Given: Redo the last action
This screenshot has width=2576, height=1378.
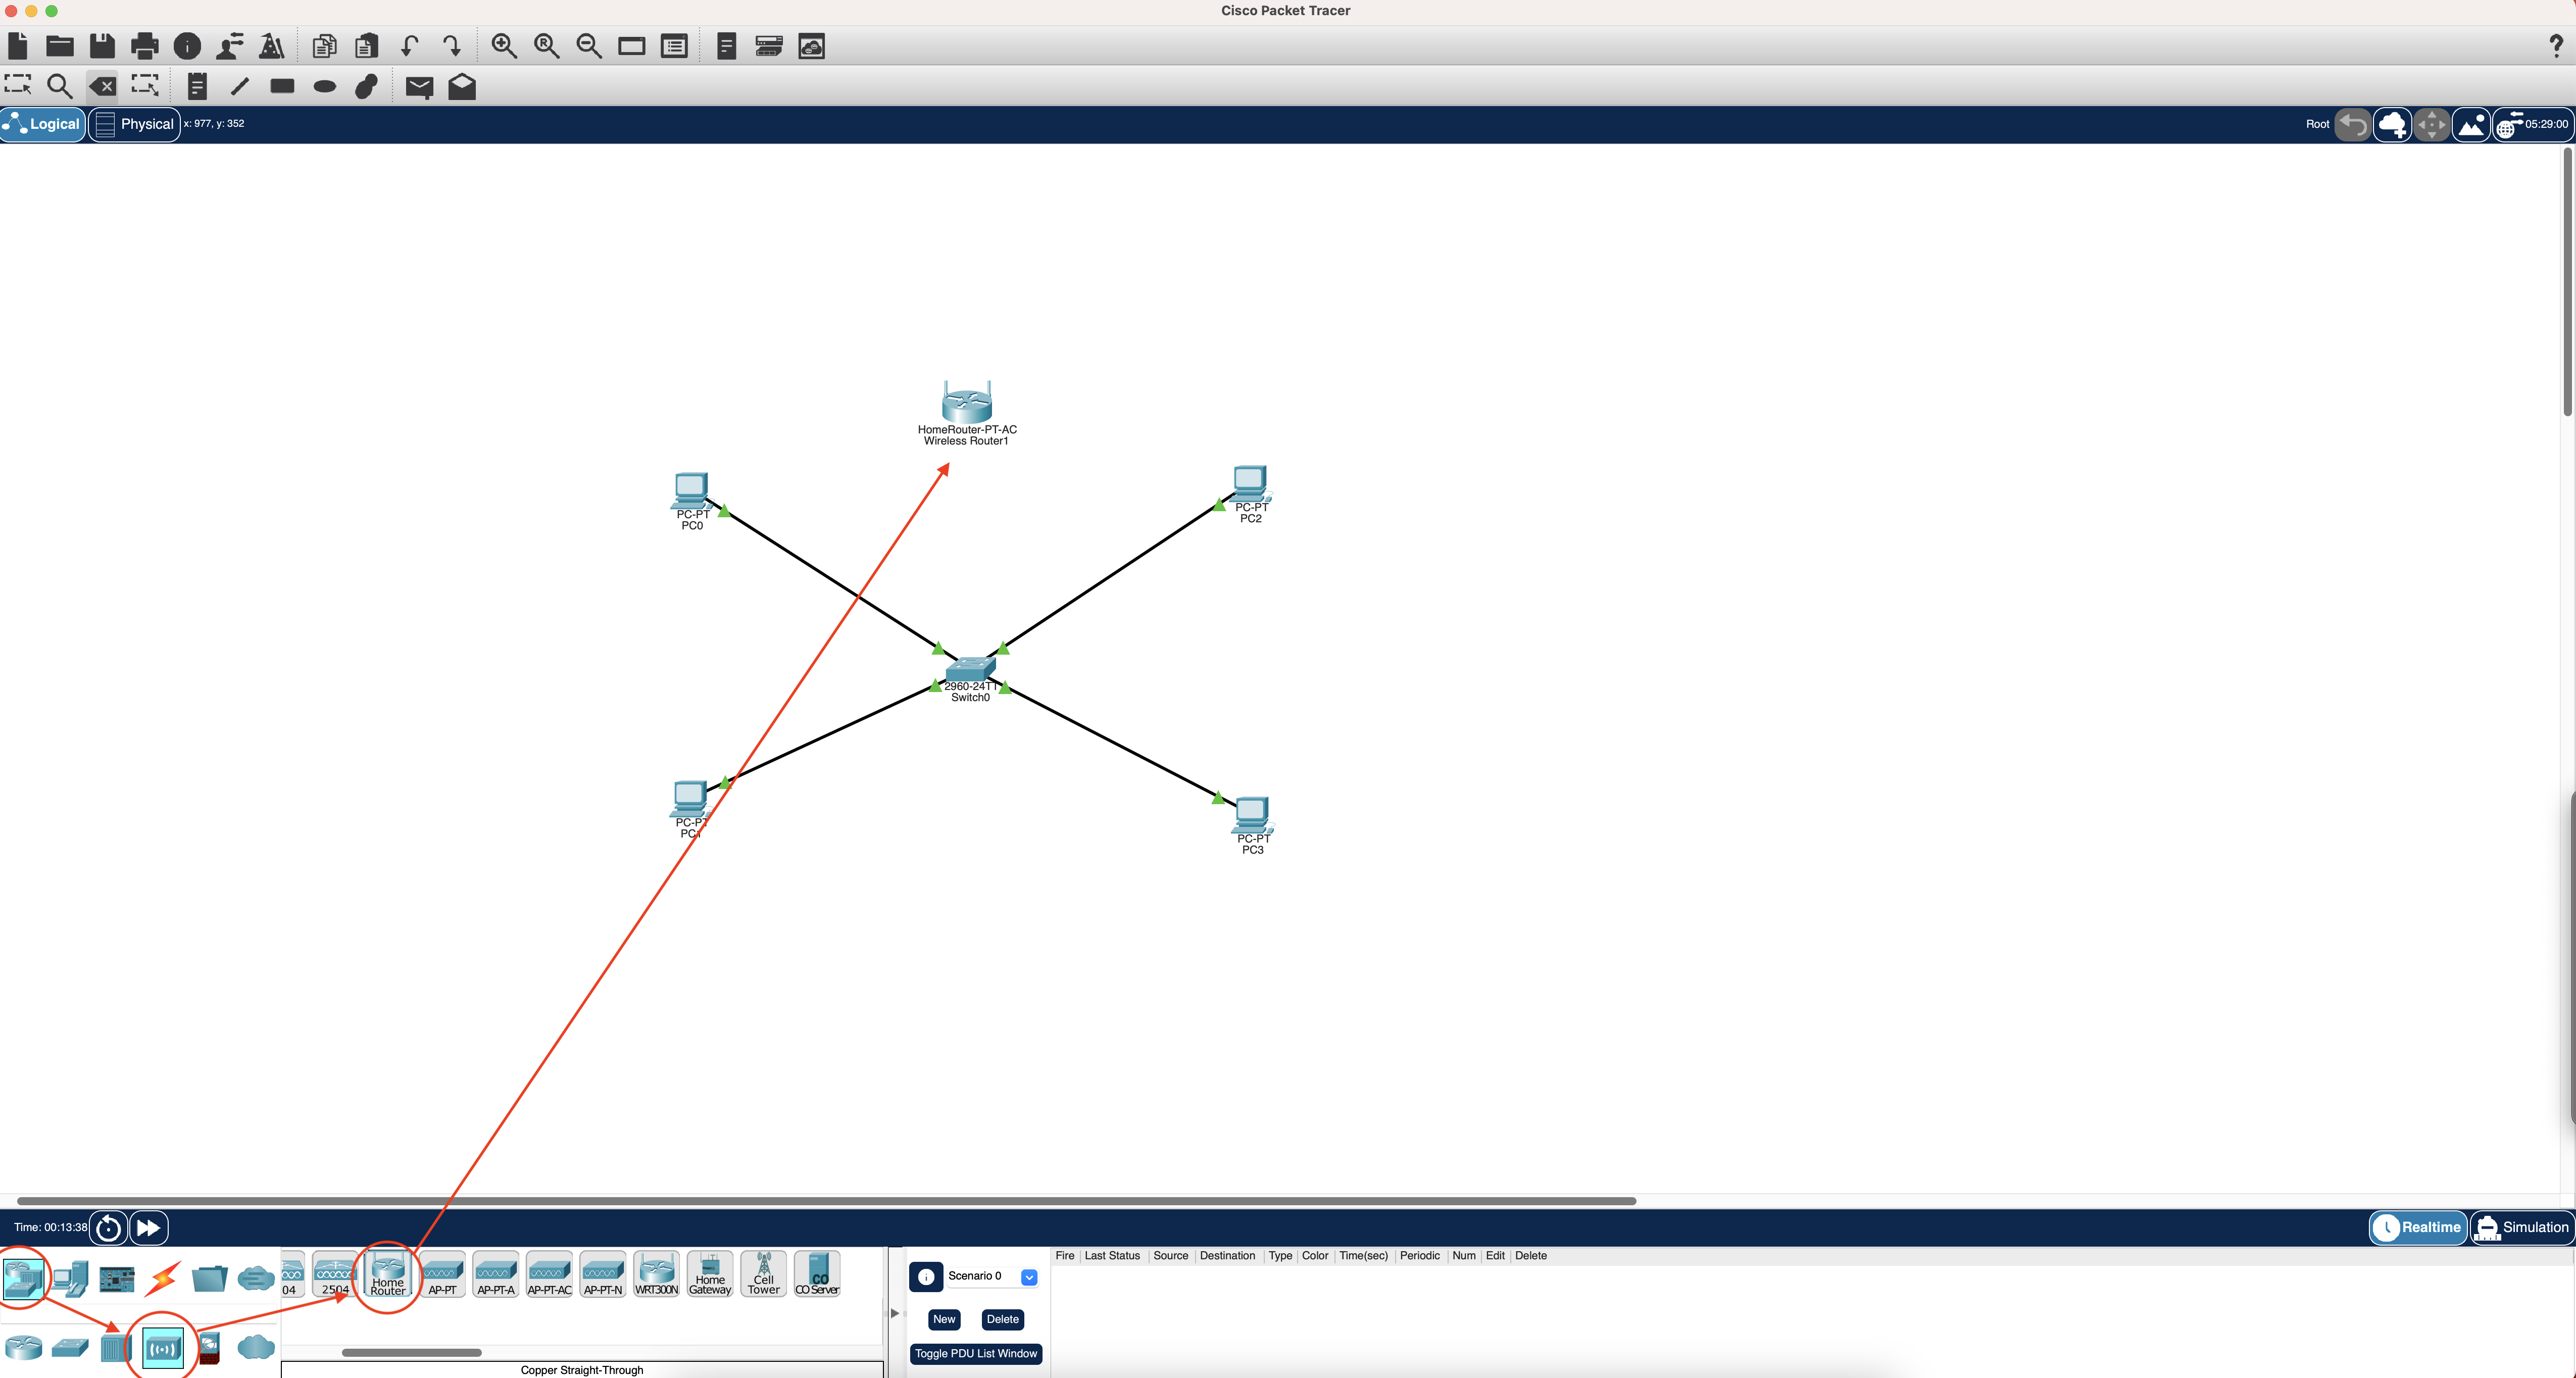Looking at the screenshot, I should coord(452,46).
